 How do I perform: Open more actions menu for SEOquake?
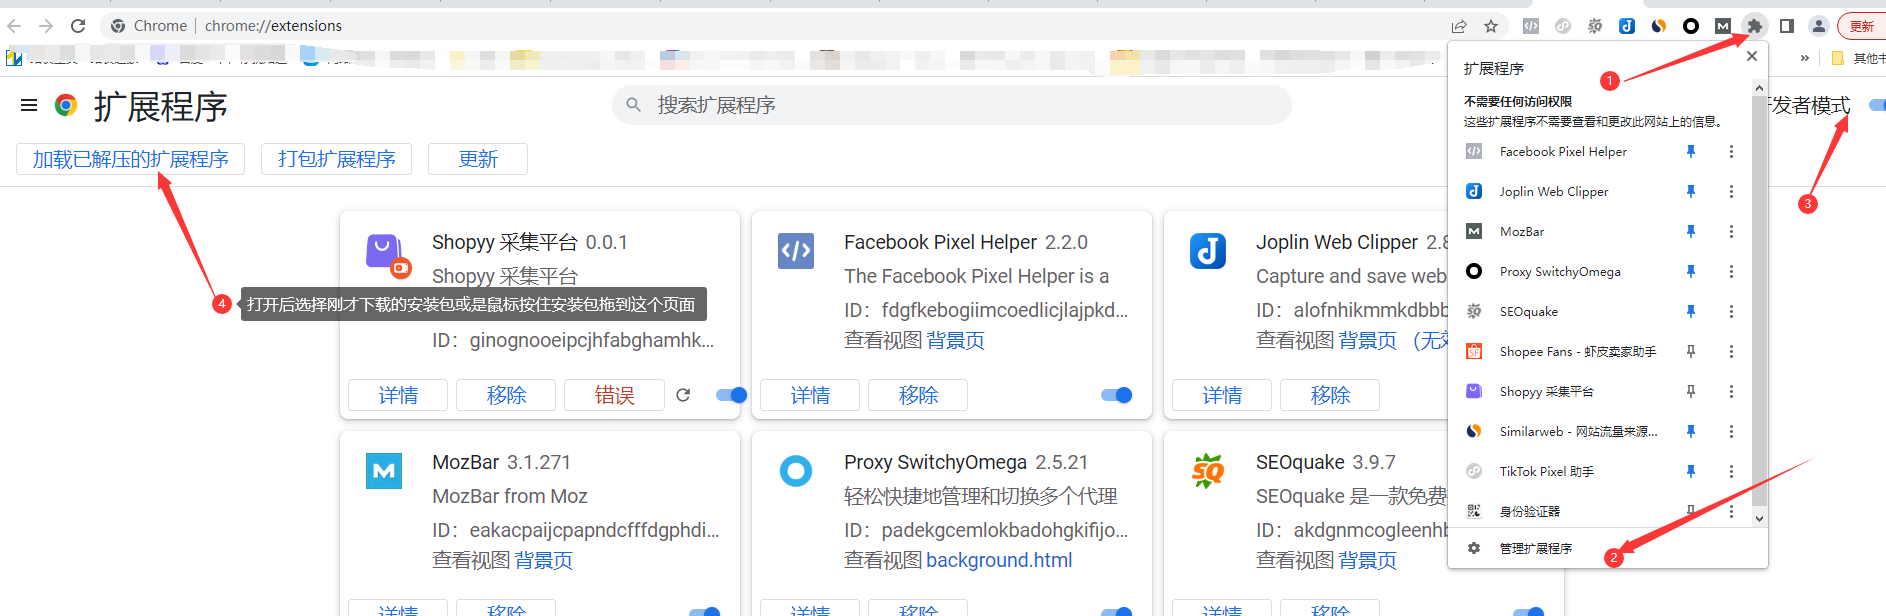[1731, 312]
